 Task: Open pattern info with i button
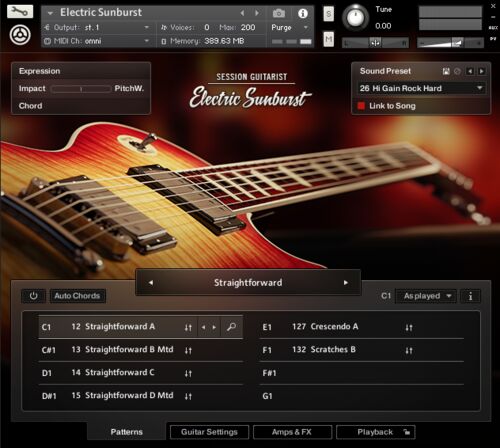tap(470, 296)
